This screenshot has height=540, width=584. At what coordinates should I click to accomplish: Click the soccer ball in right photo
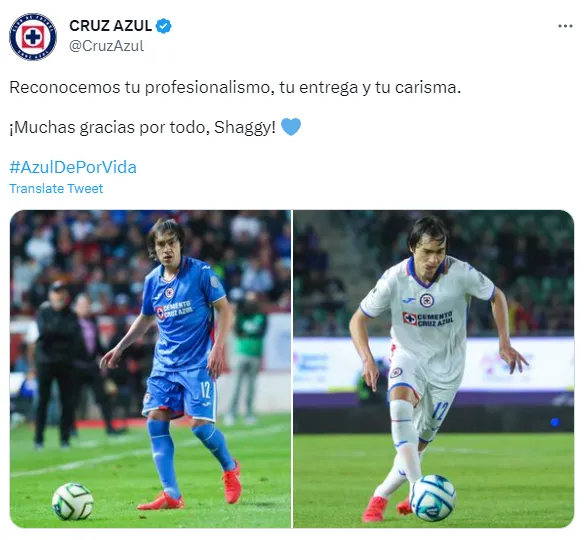(x=433, y=498)
